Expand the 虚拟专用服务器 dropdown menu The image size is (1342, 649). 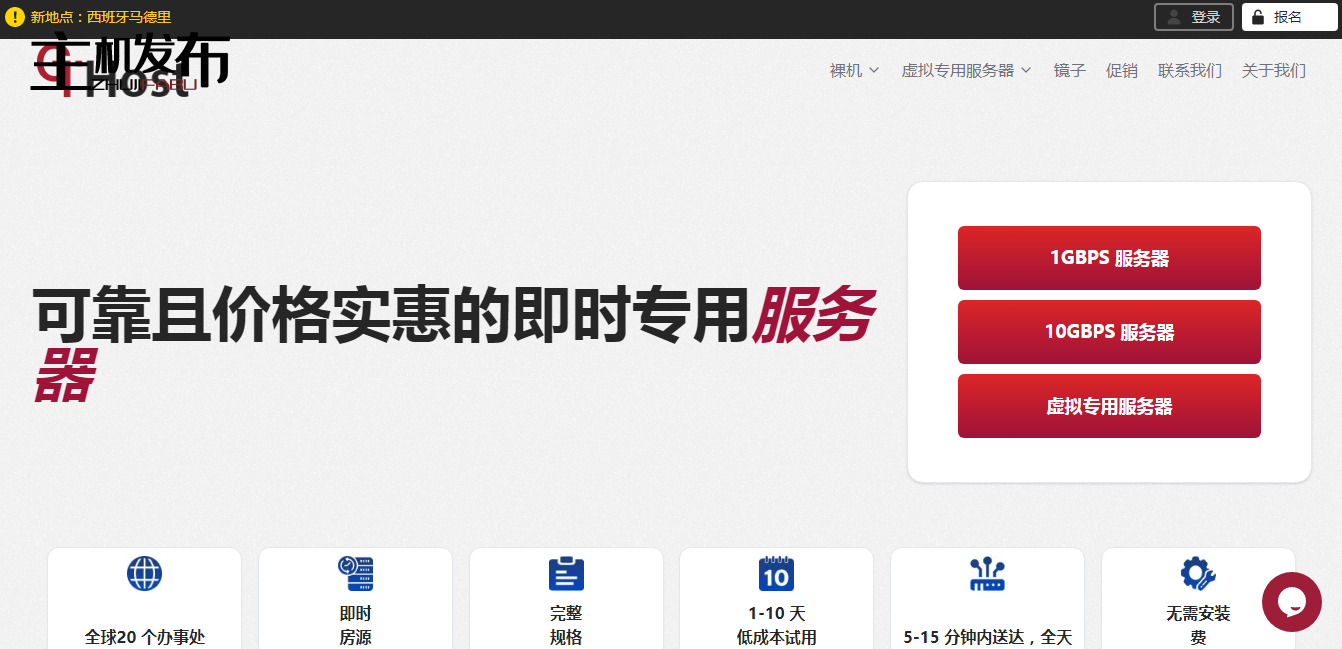click(x=966, y=71)
